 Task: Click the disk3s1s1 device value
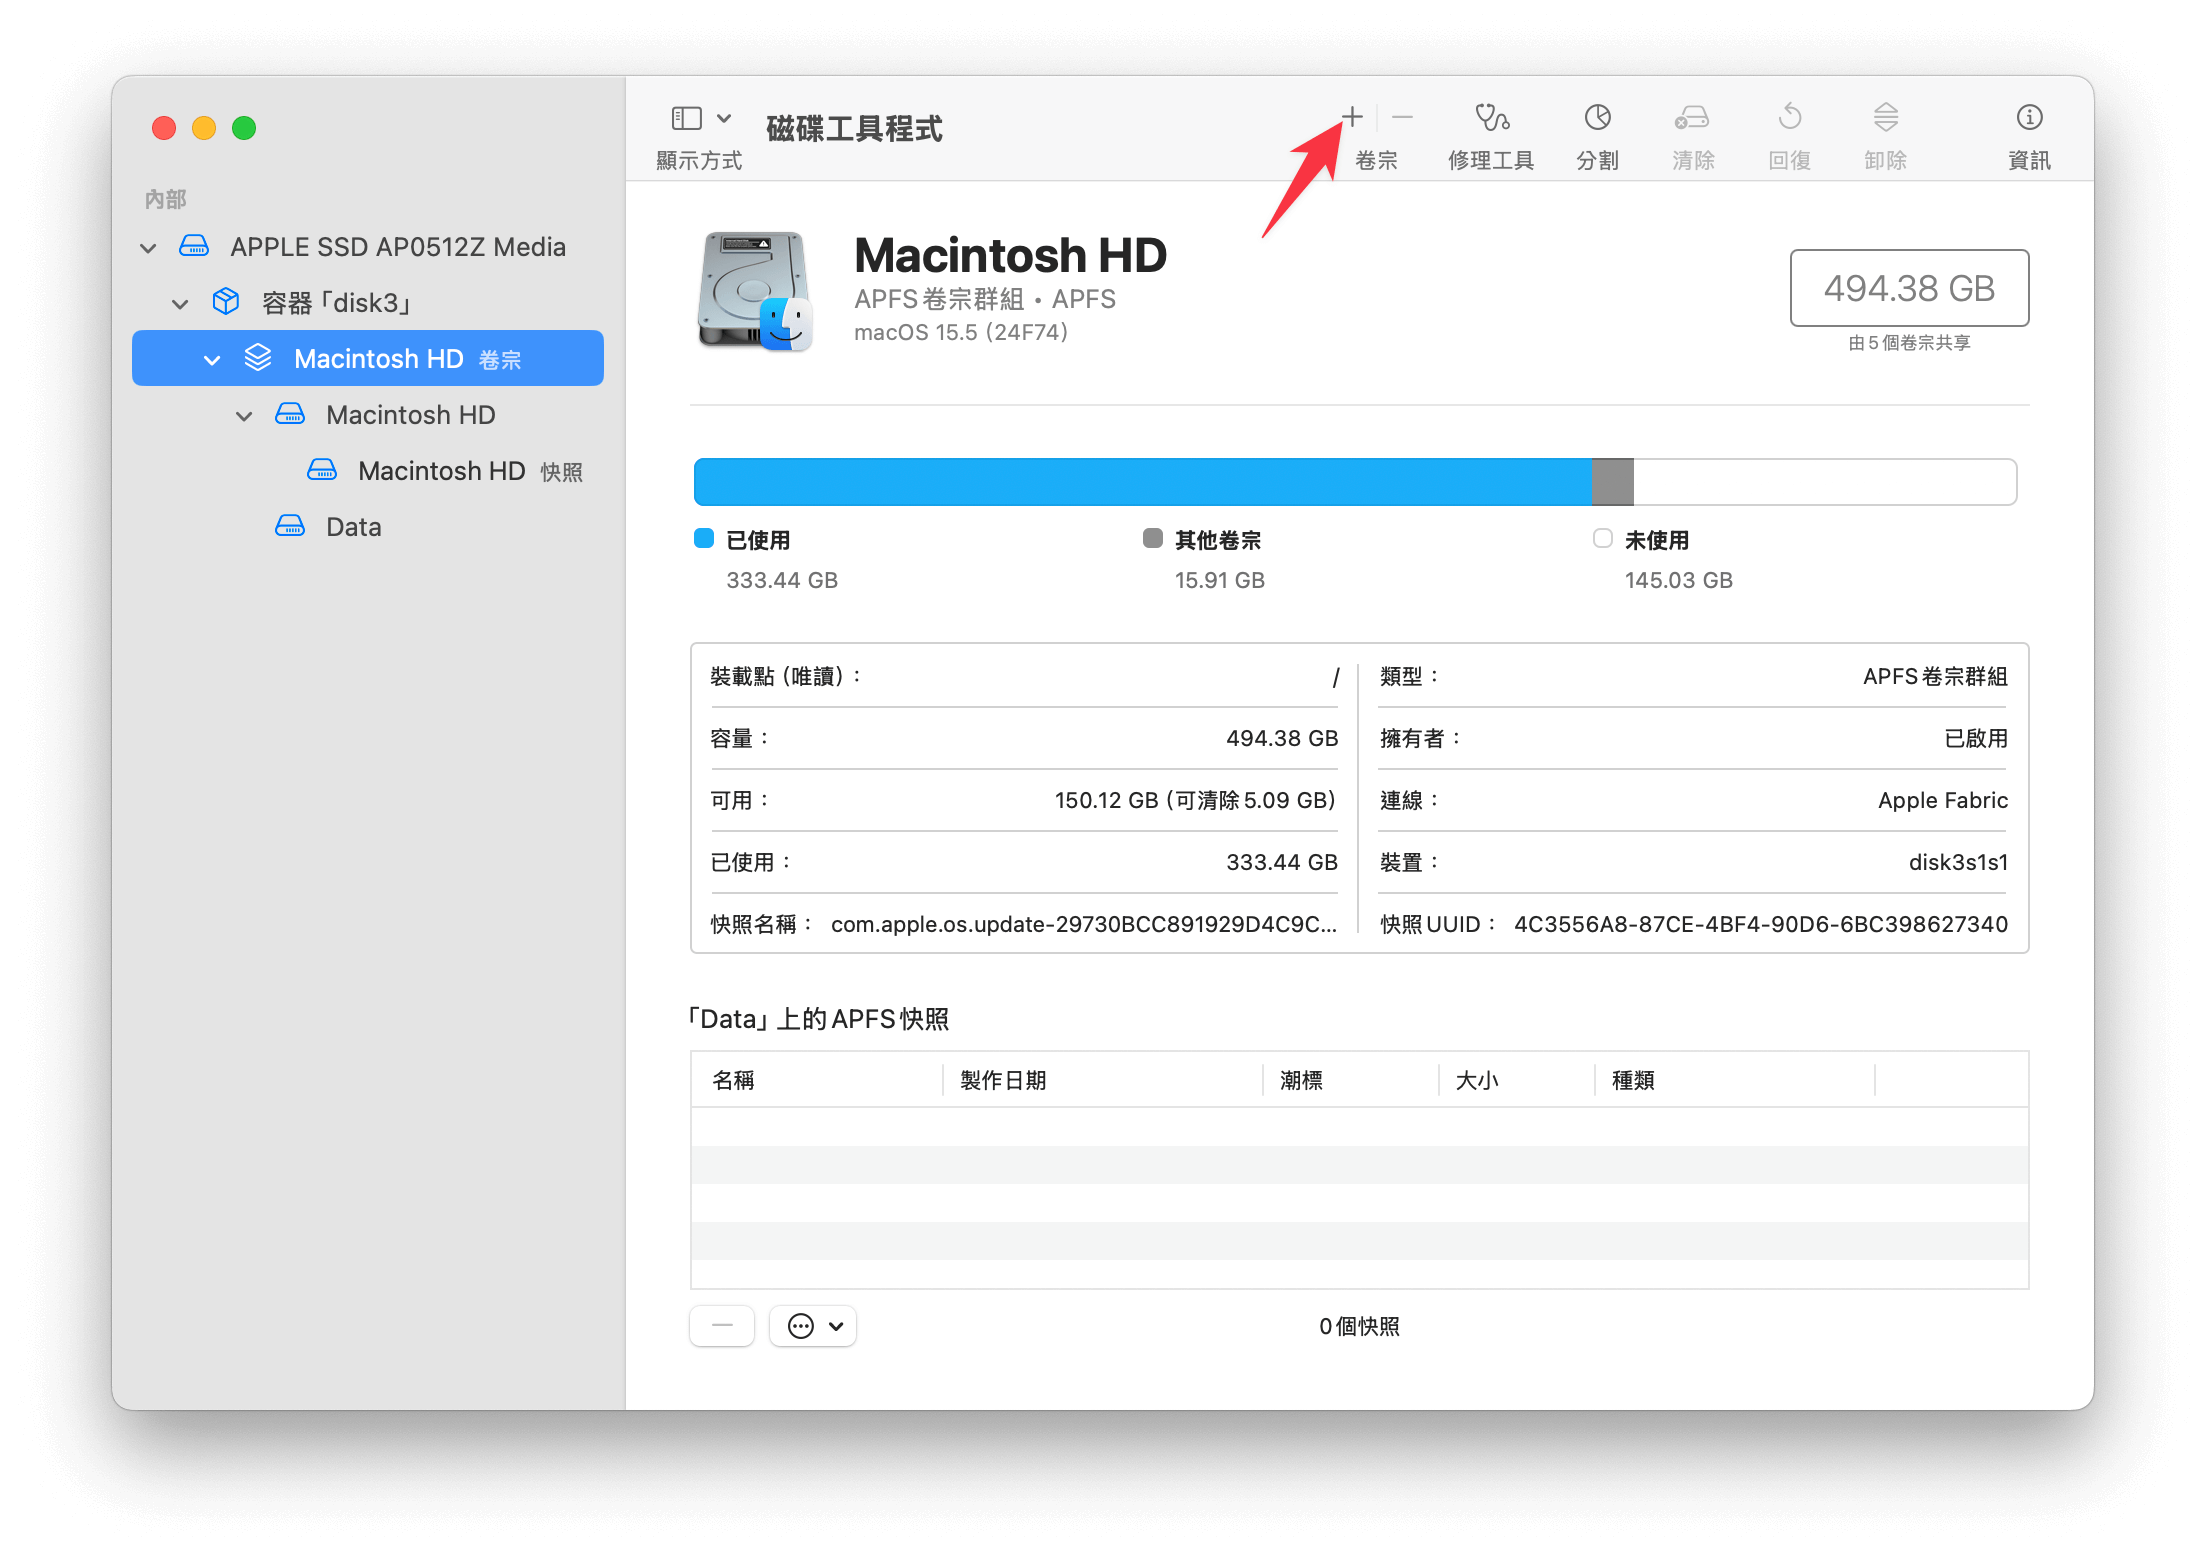[x=1958, y=862]
